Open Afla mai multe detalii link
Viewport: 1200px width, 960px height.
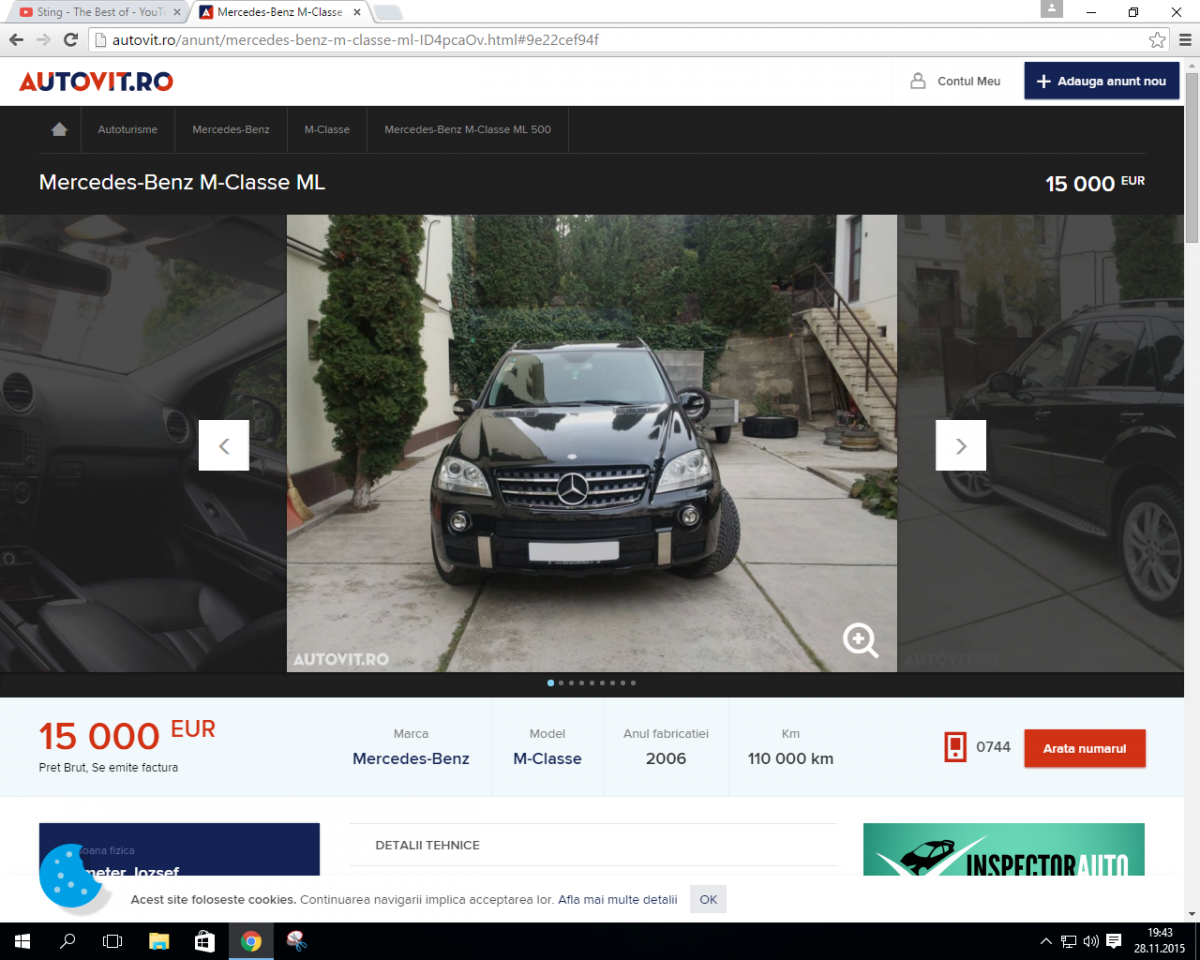pyautogui.click(x=618, y=899)
